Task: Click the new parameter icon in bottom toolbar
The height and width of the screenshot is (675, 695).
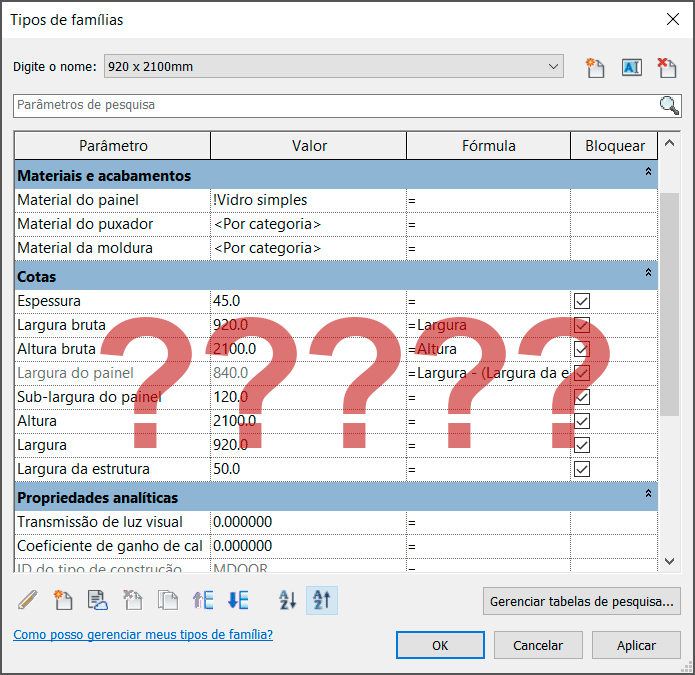Action: tap(63, 600)
